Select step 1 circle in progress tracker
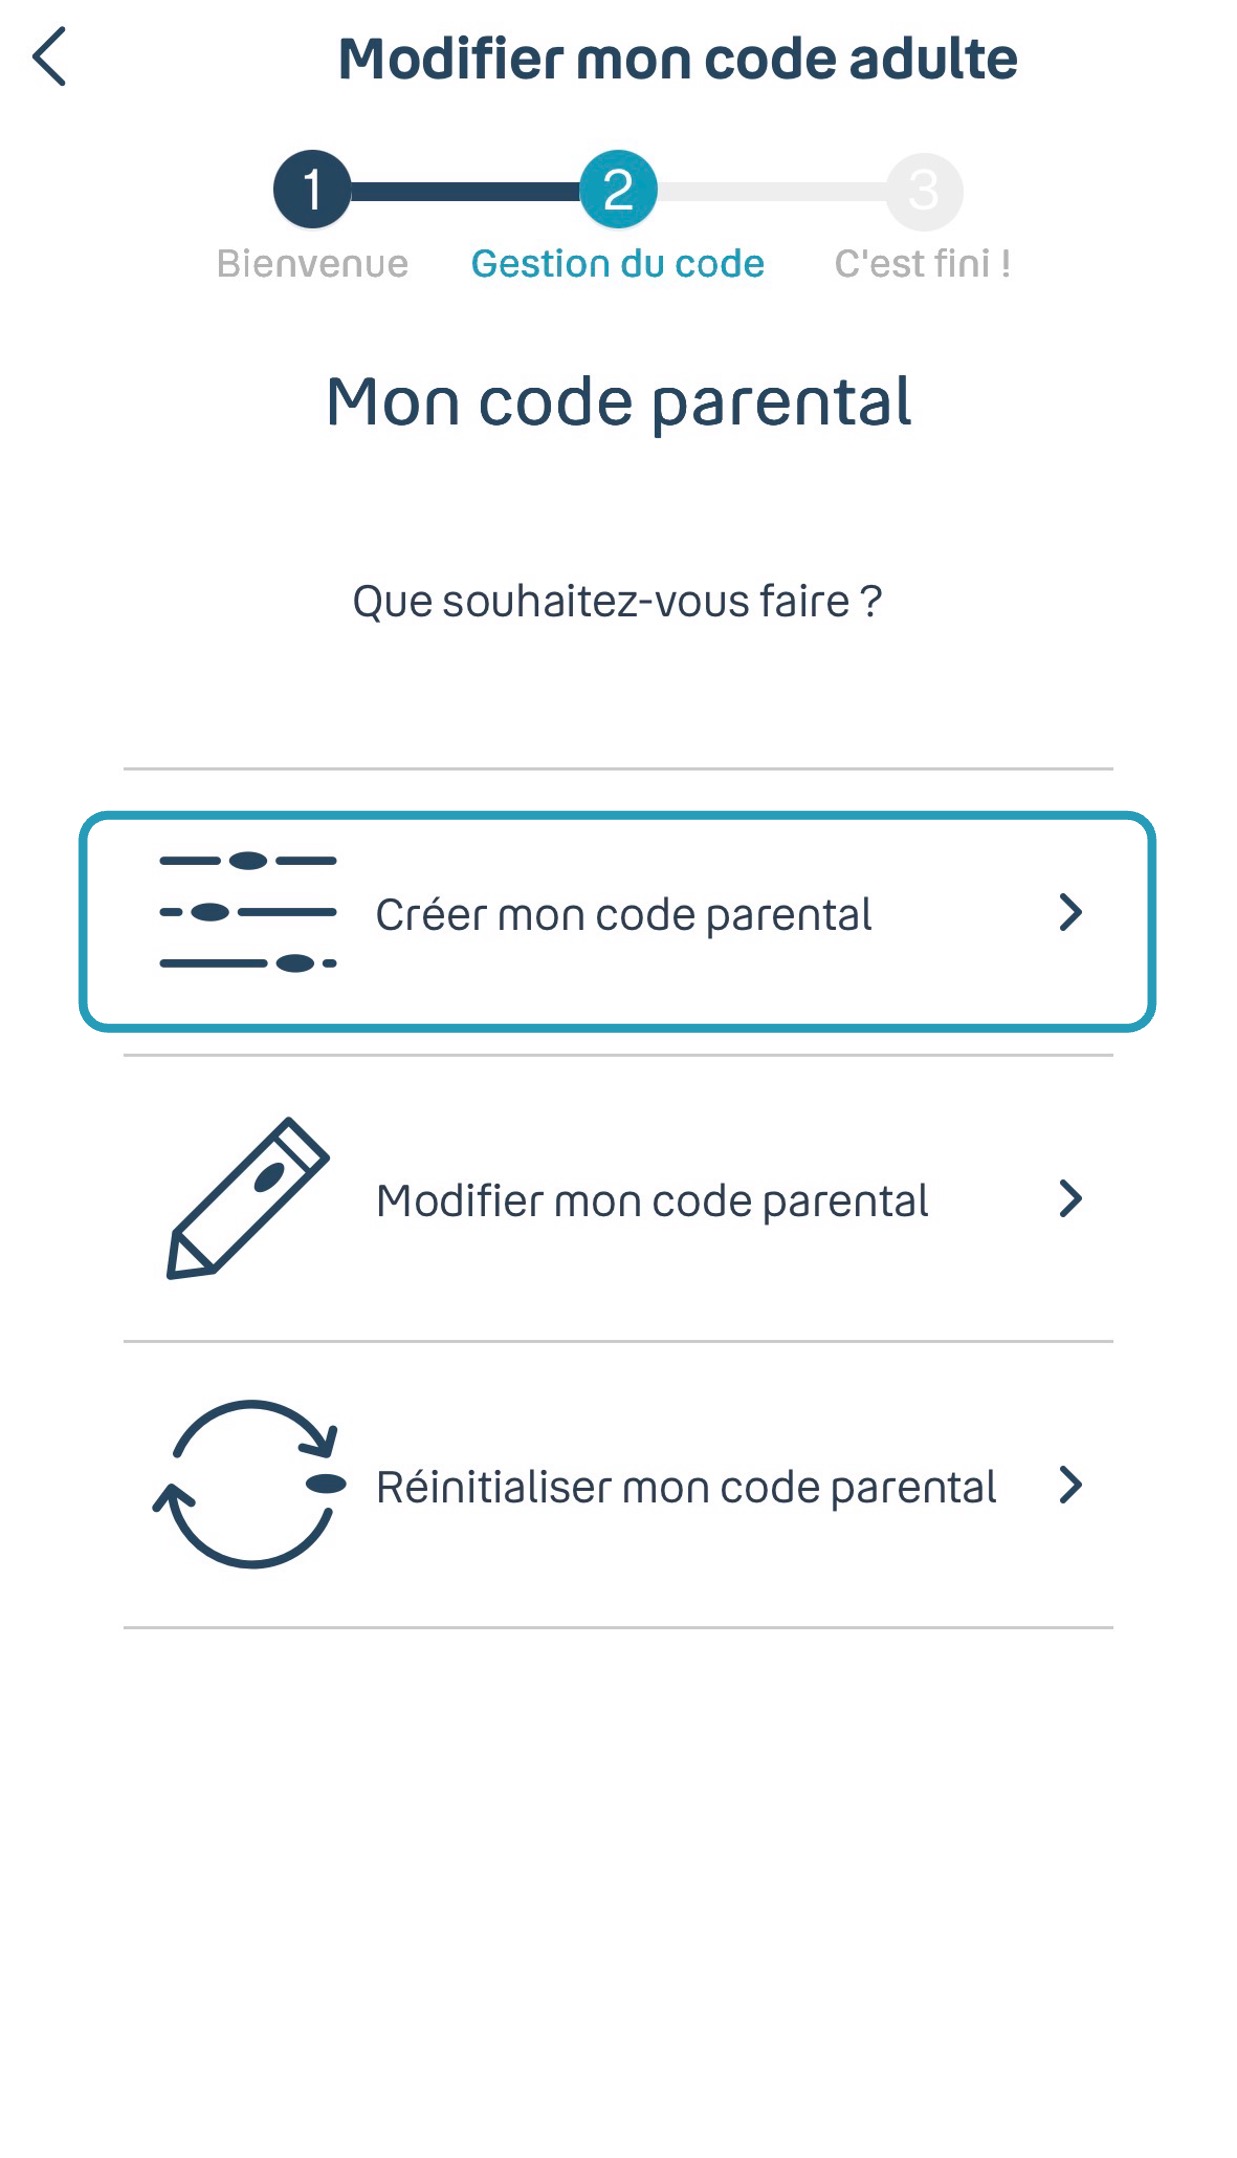This screenshot has width=1237, height=2158. (x=312, y=189)
